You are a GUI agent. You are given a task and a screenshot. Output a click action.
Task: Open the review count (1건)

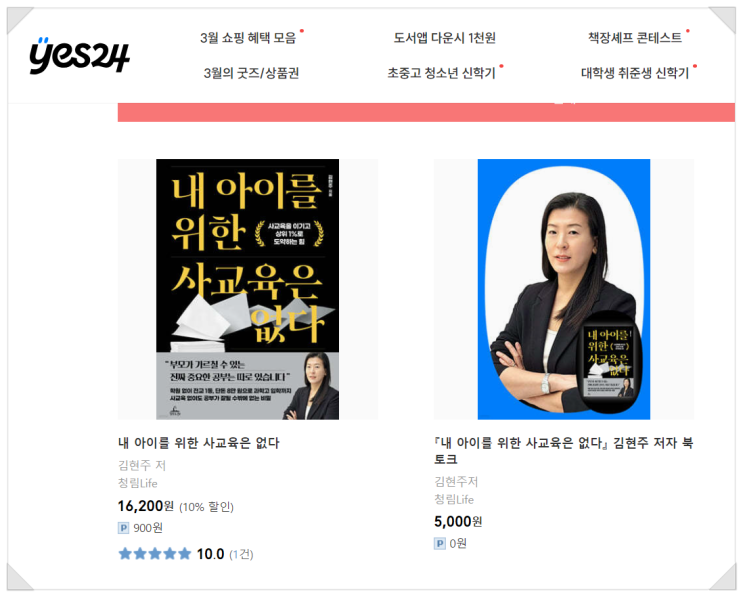[x=242, y=554]
